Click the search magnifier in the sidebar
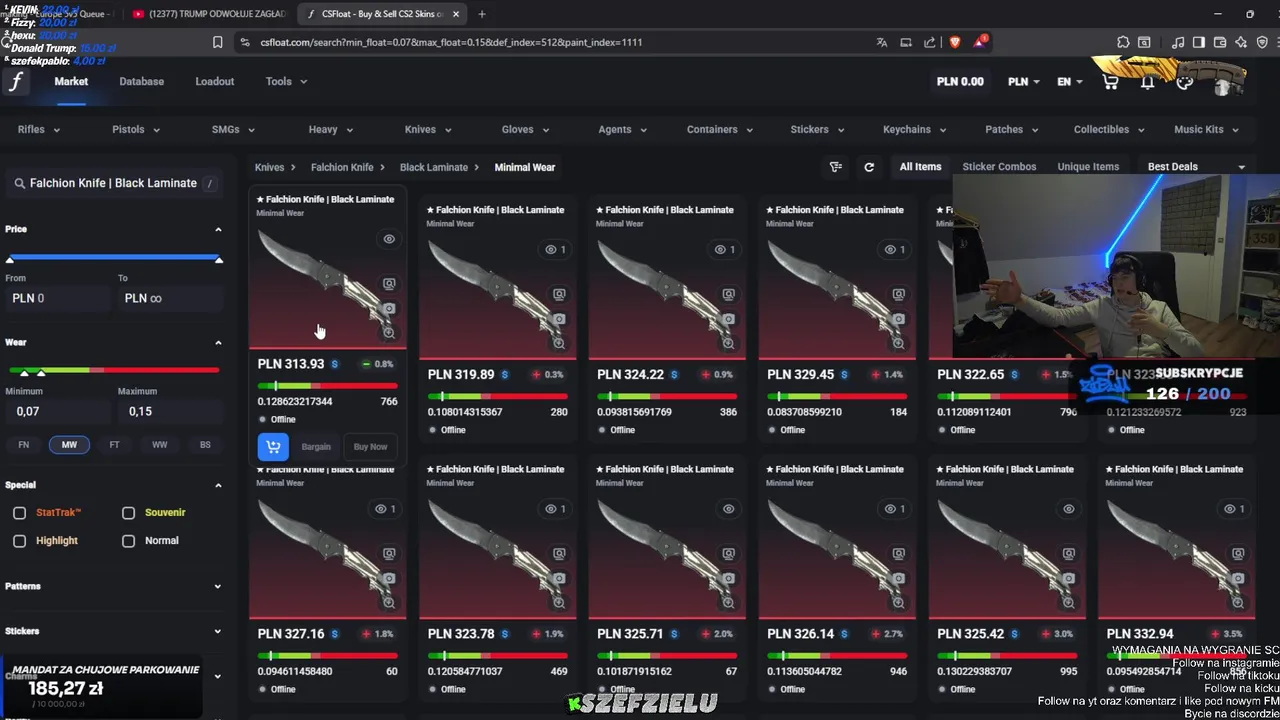Image resolution: width=1280 pixels, height=720 pixels. click(x=19, y=184)
